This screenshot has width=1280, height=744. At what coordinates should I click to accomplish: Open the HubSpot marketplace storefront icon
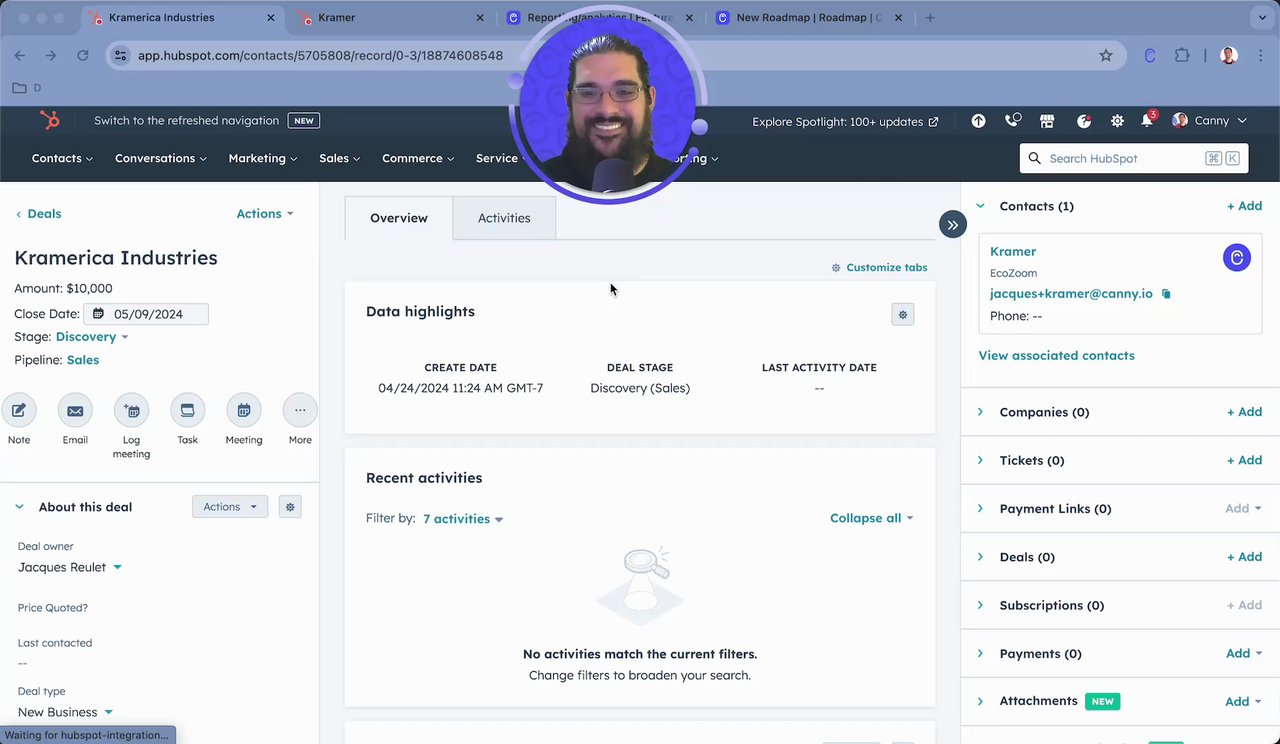pos(1047,121)
